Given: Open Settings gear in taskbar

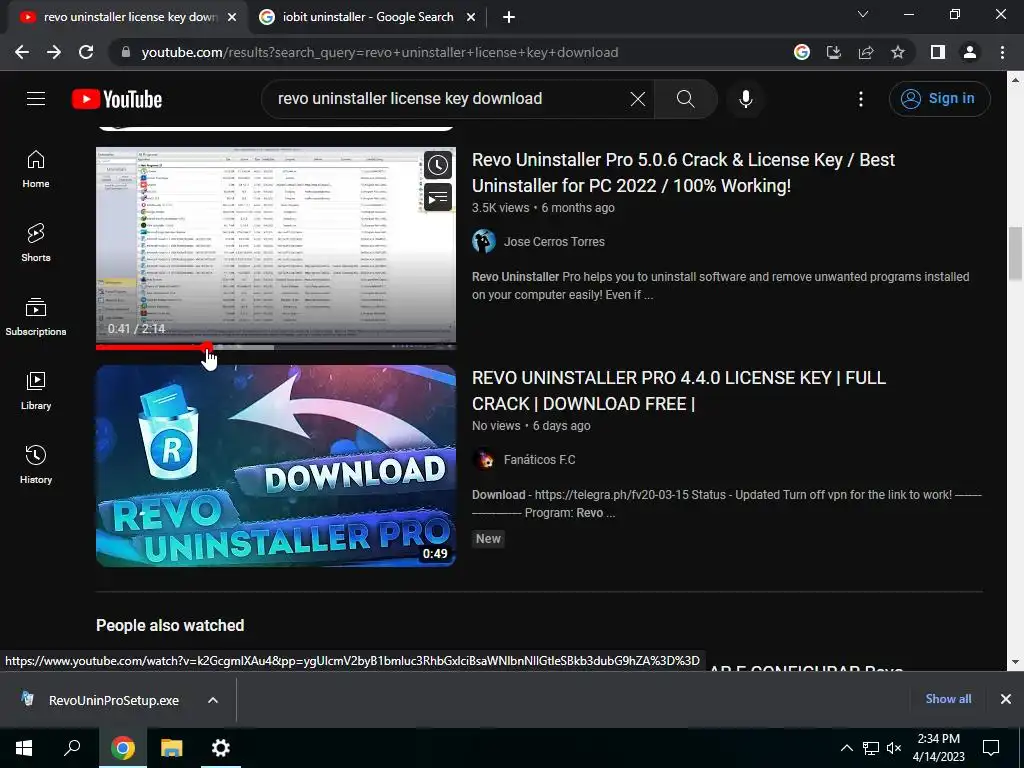Looking at the screenshot, I should point(221,748).
